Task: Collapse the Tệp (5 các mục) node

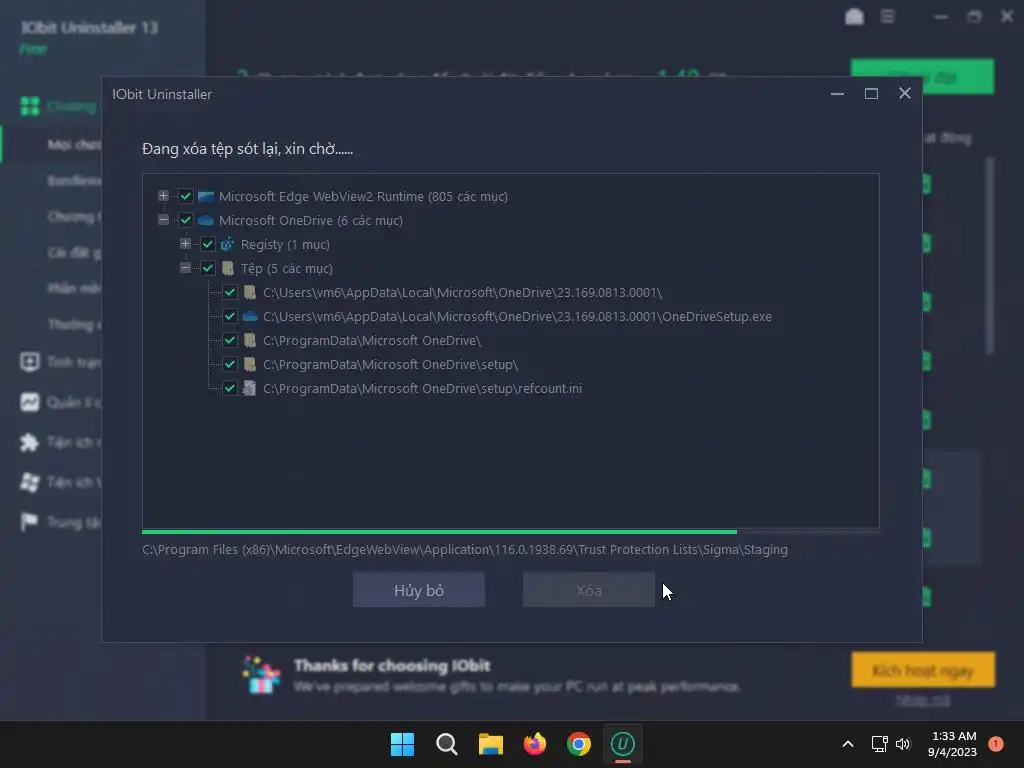Action: click(185, 268)
